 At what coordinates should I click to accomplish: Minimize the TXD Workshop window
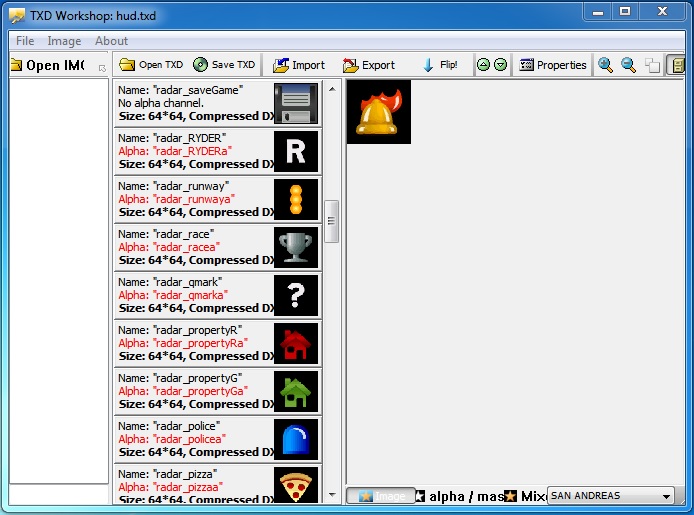coord(598,11)
